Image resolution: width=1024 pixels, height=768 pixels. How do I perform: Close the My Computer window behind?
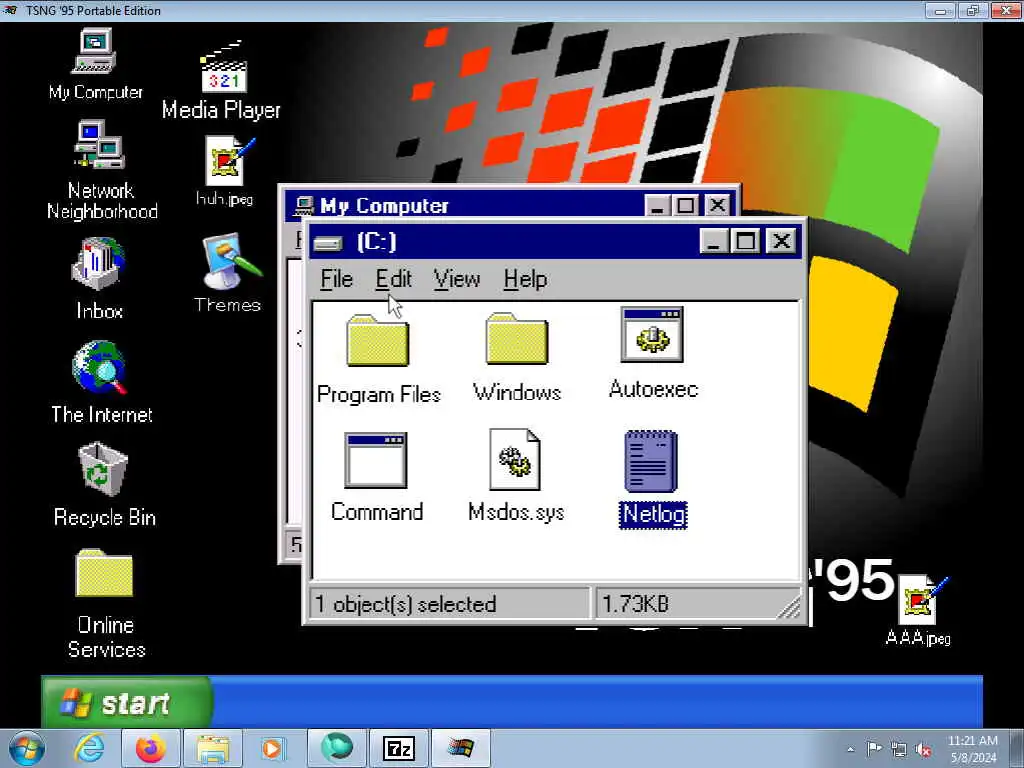click(718, 205)
